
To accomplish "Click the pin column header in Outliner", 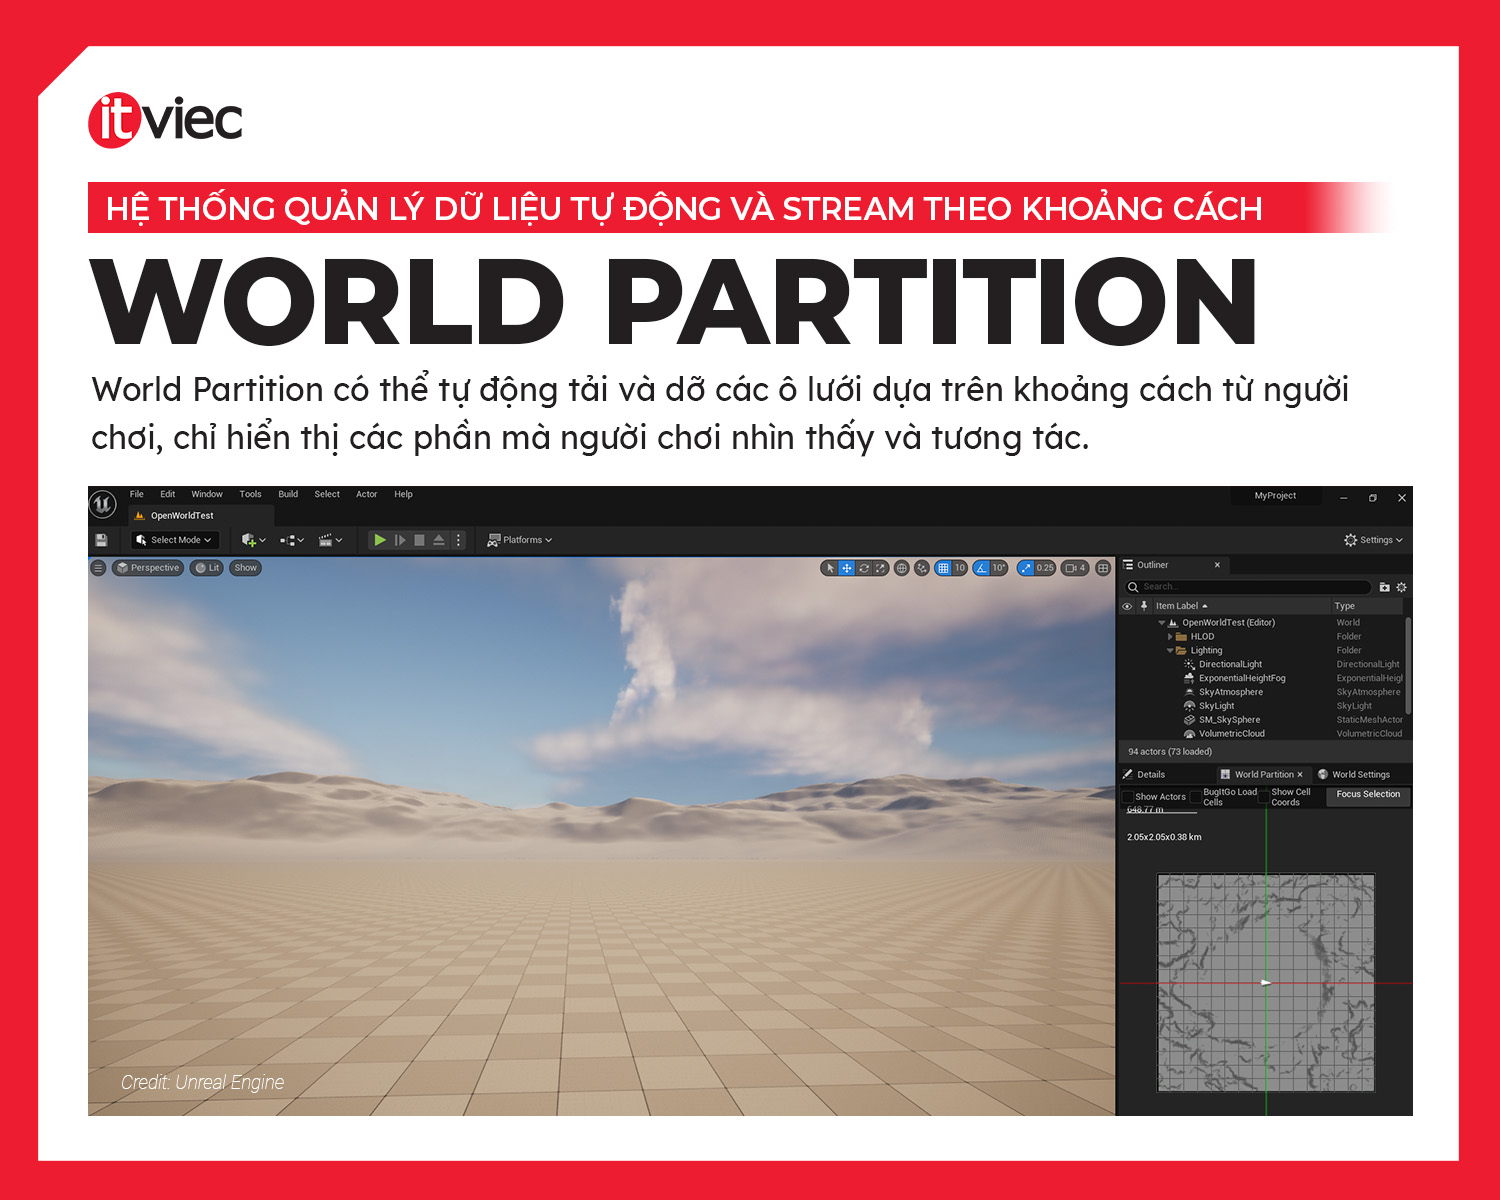I will (1144, 606).
